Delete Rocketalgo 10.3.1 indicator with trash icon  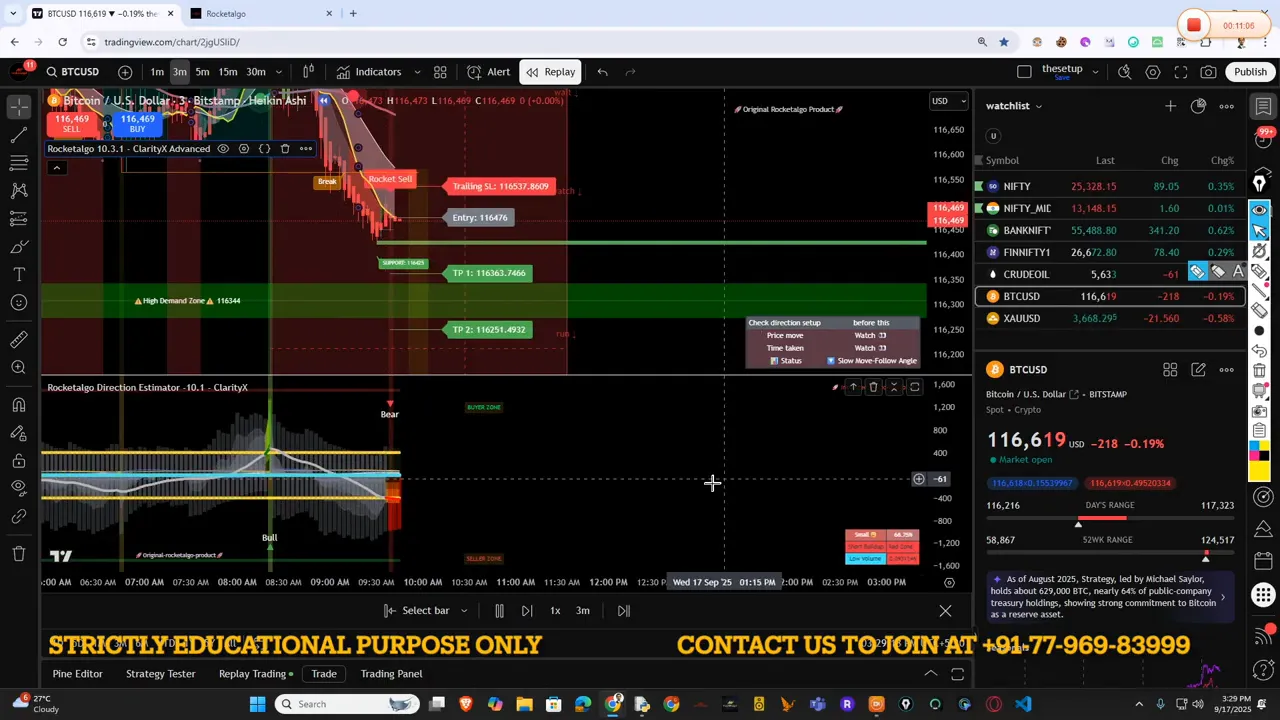[x=285, y=149]
